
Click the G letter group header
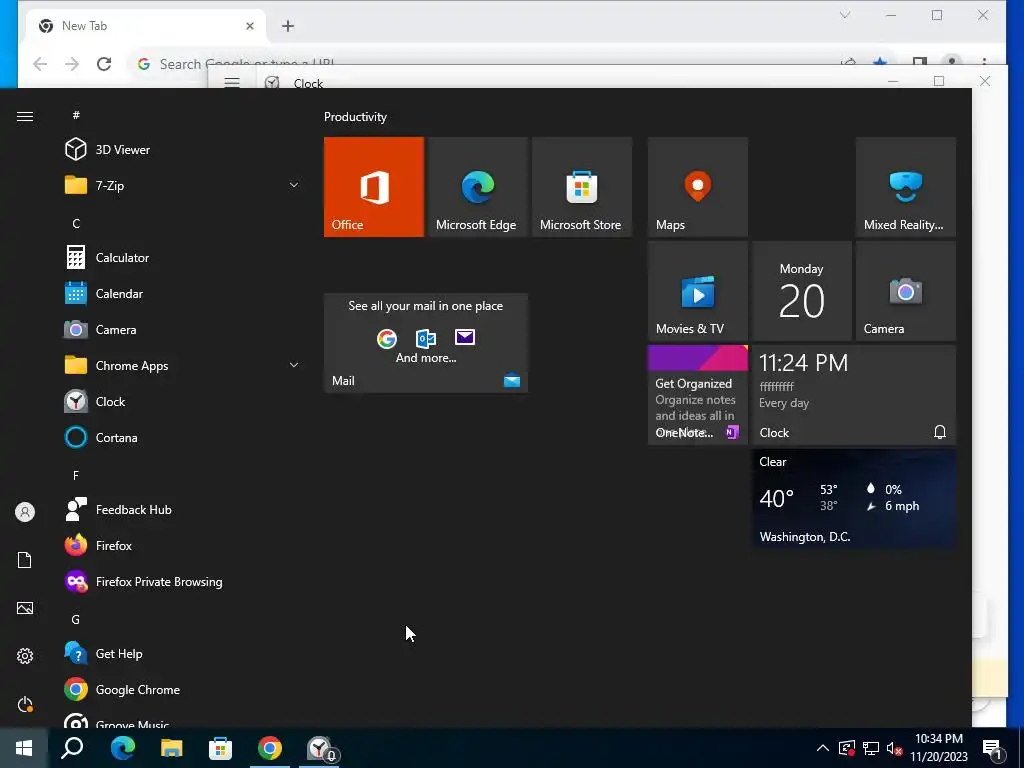(76, 619)
